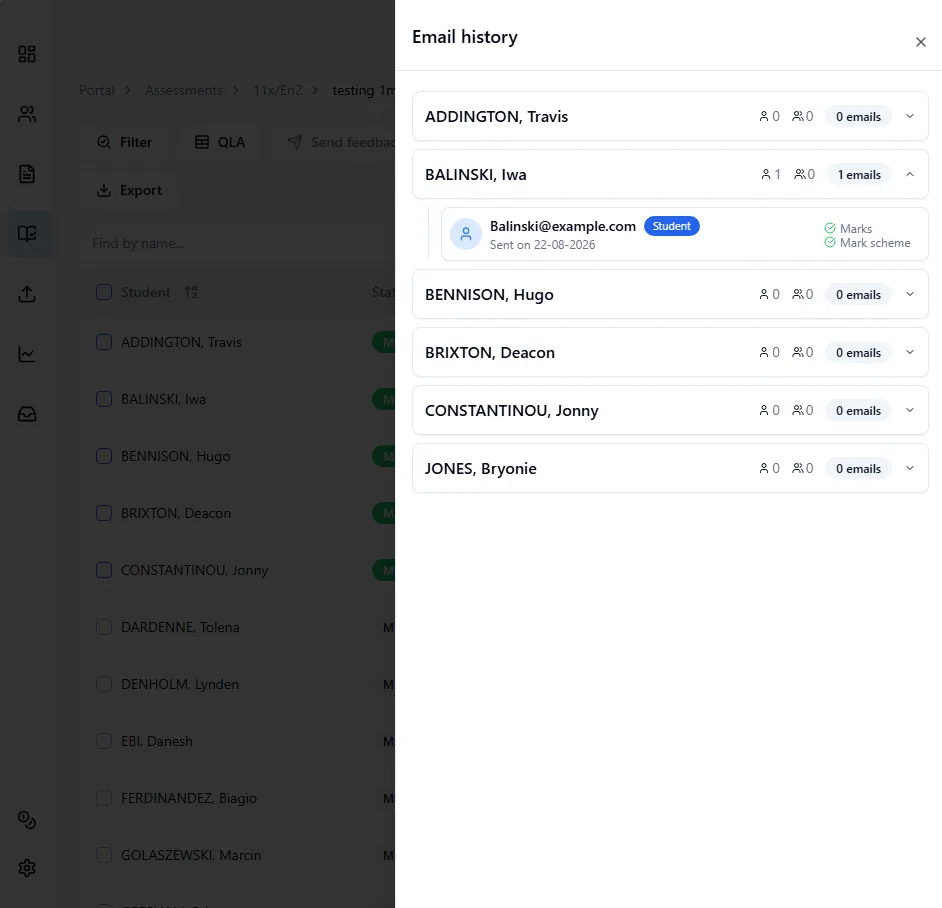The image size is (942, 908).
Task: Tick the checkbox for BRIXTON, Deacon
Action: 104,513
